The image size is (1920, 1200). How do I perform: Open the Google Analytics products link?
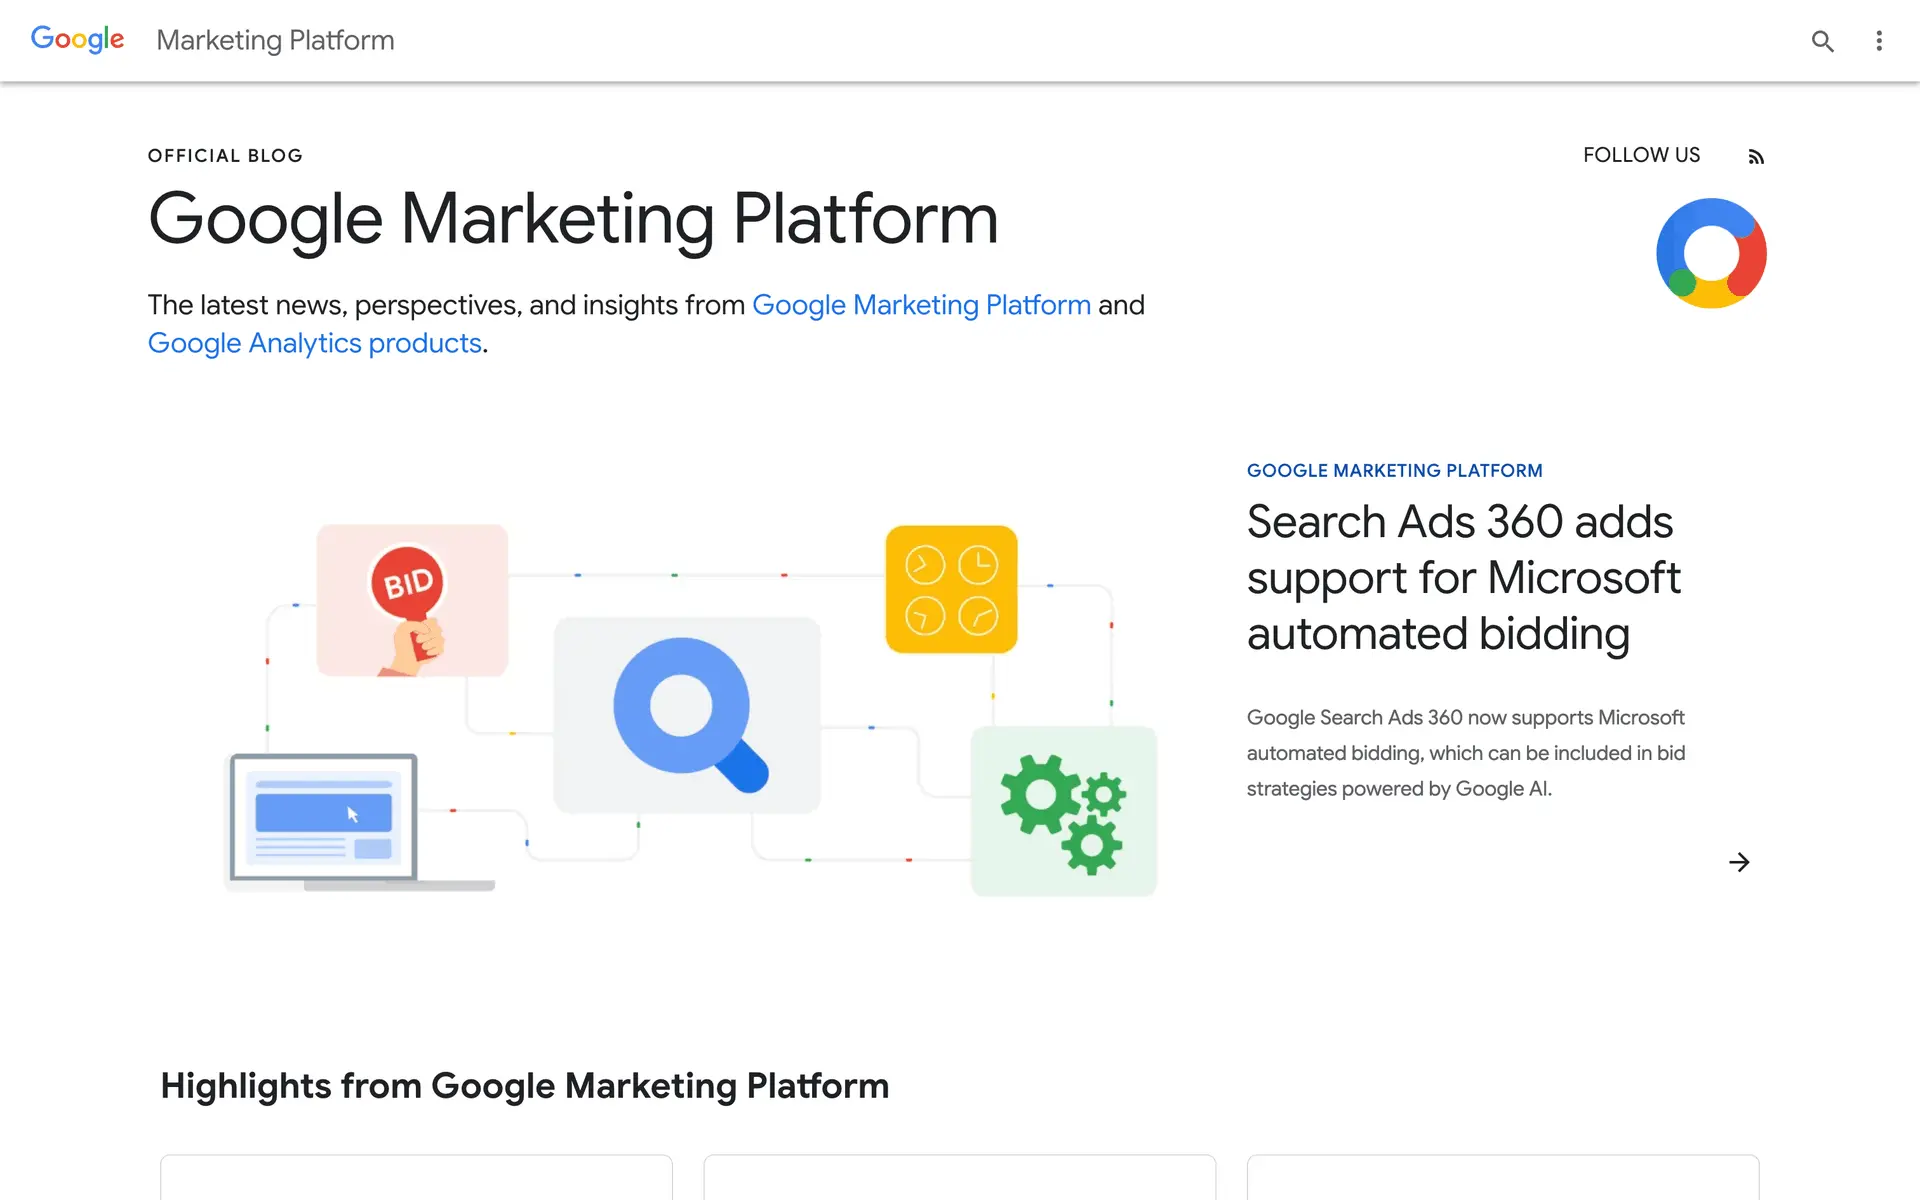click(315, 343)
